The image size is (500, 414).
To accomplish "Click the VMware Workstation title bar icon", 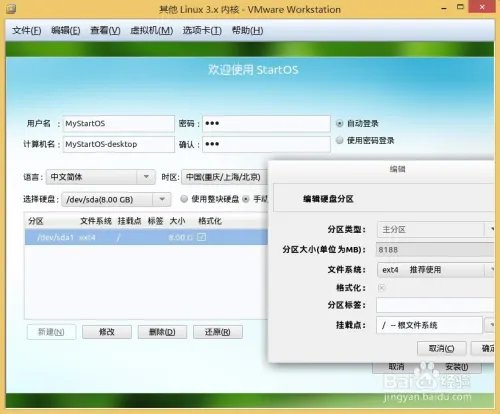I will [11, 9].
